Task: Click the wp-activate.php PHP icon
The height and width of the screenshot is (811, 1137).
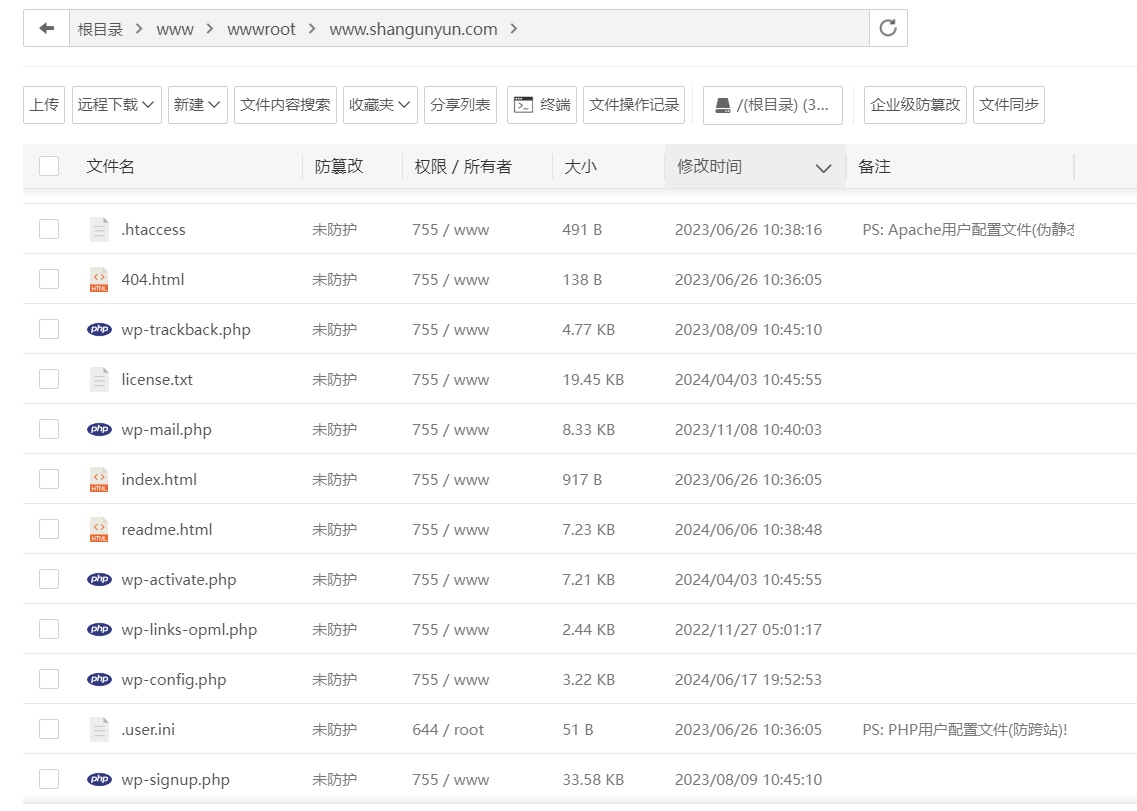Action: (99, 580)
